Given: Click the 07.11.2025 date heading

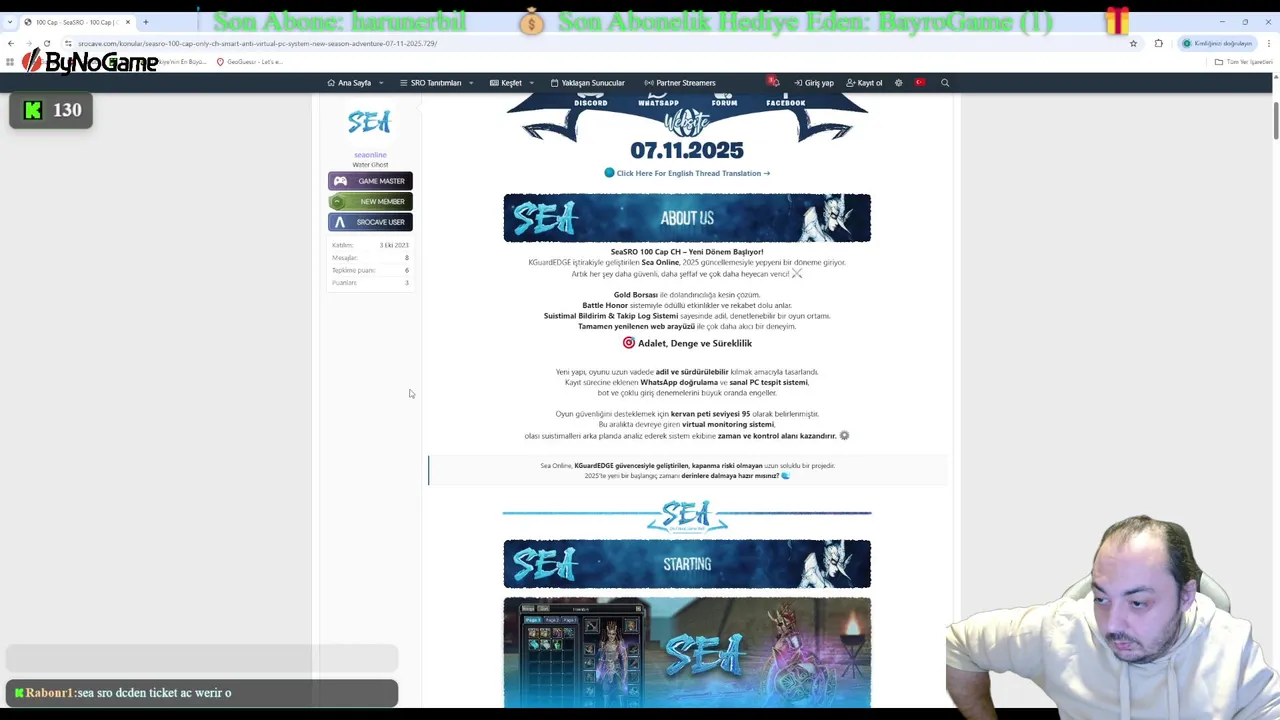Looking at the screenshot, I should click(687, 150).
